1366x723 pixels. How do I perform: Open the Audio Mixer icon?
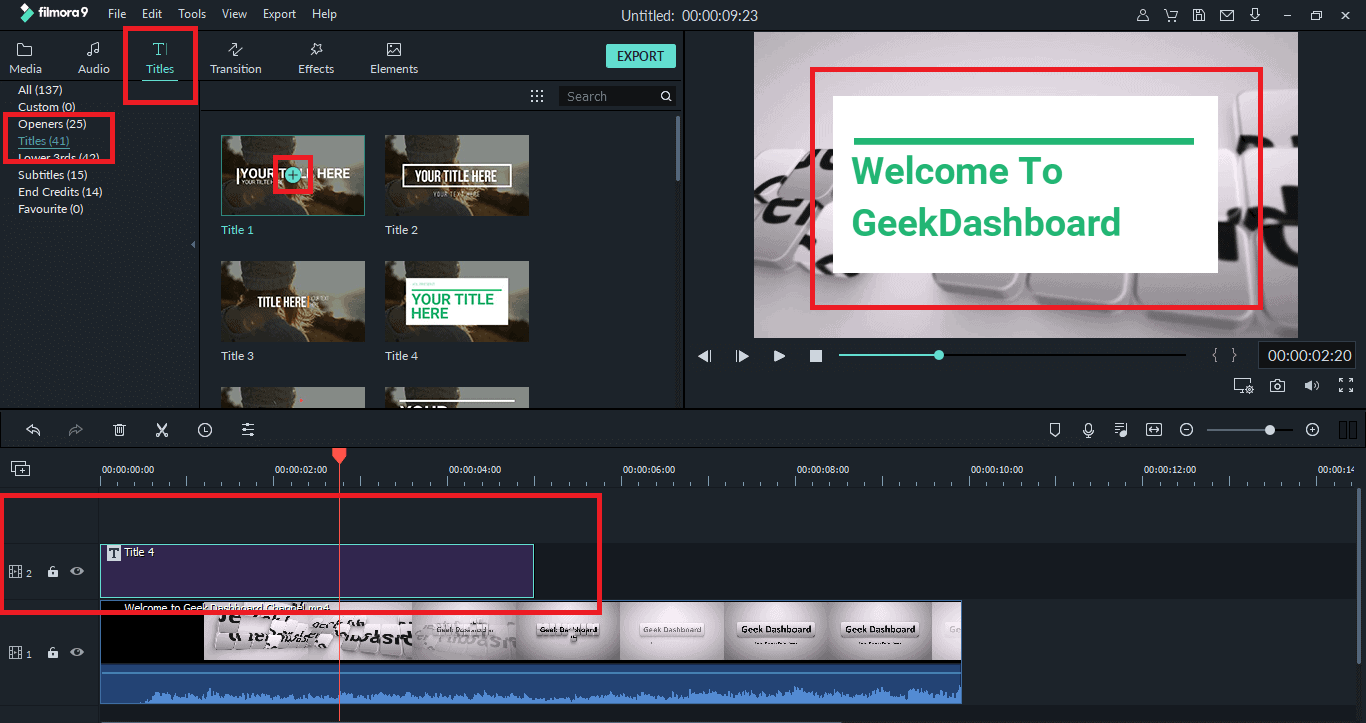[1121, 429]
